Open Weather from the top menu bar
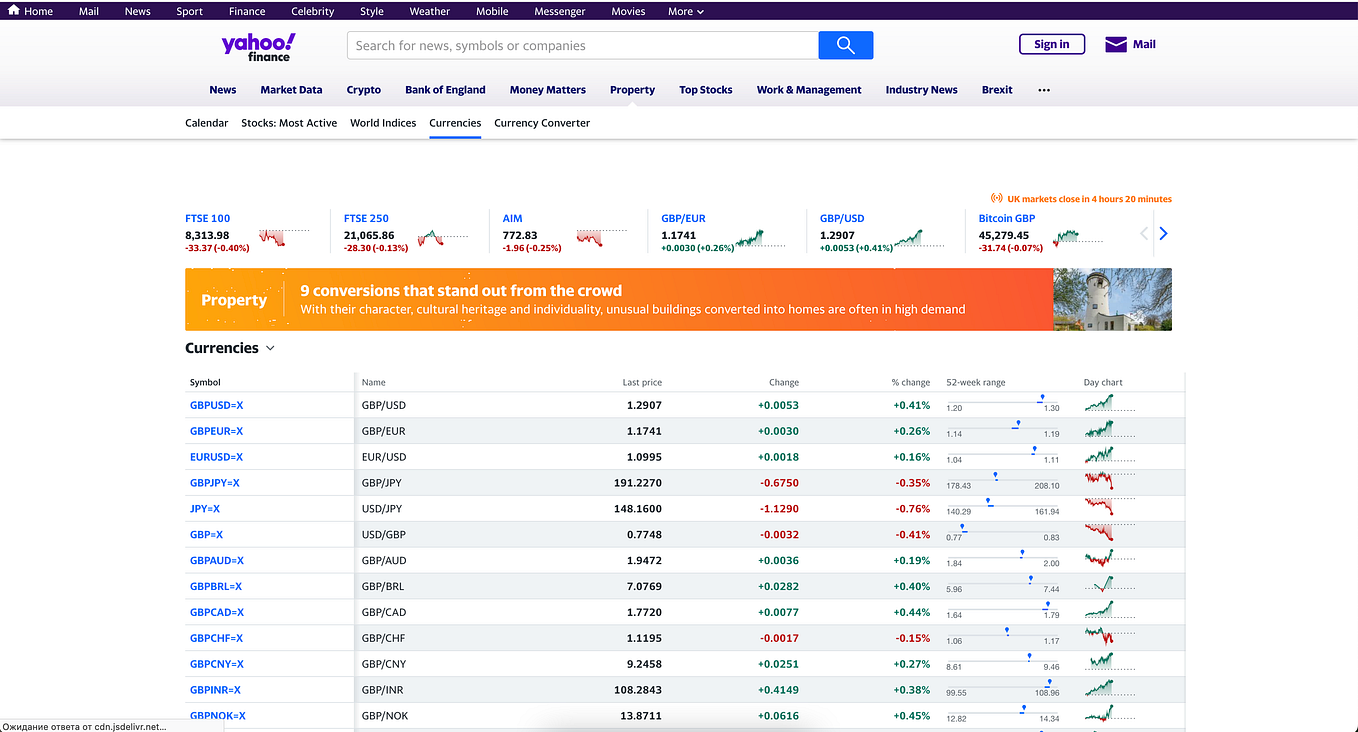The width and height of the screenshot is (1358, 732). [x=429, y=11]
